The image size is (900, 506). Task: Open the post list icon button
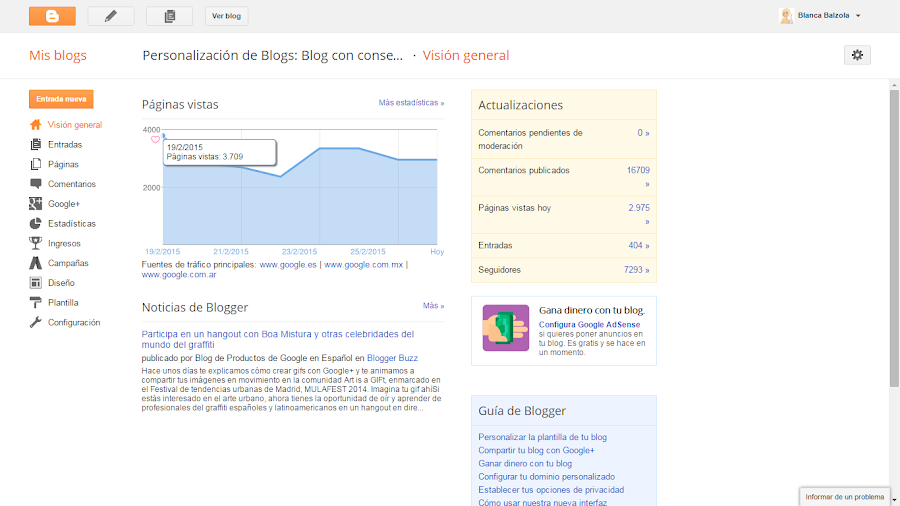tap(169, 16)
